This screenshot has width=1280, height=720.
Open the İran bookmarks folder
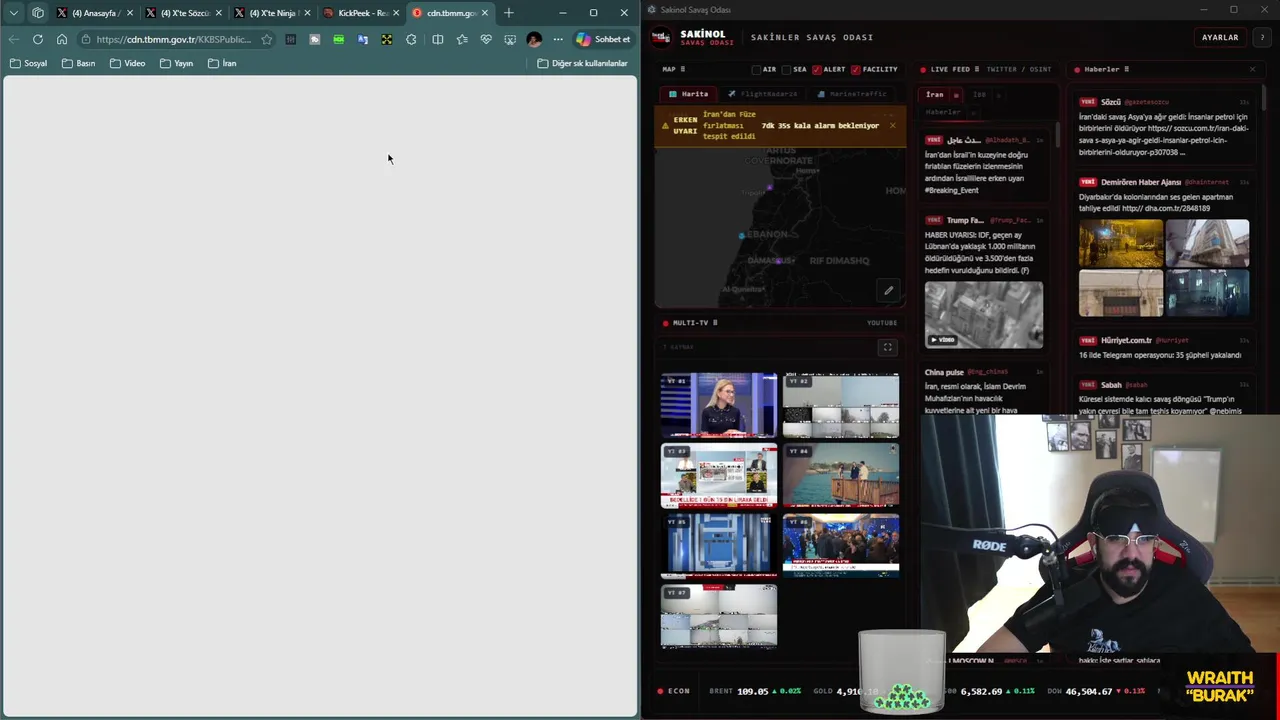tap(222, 63)
